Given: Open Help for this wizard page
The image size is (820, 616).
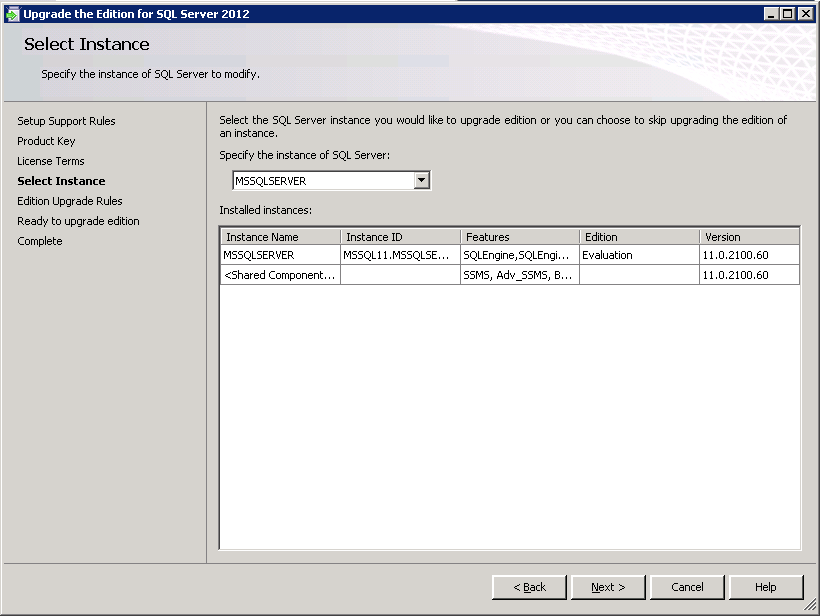Looking at the screenshot, I should 766,587.
